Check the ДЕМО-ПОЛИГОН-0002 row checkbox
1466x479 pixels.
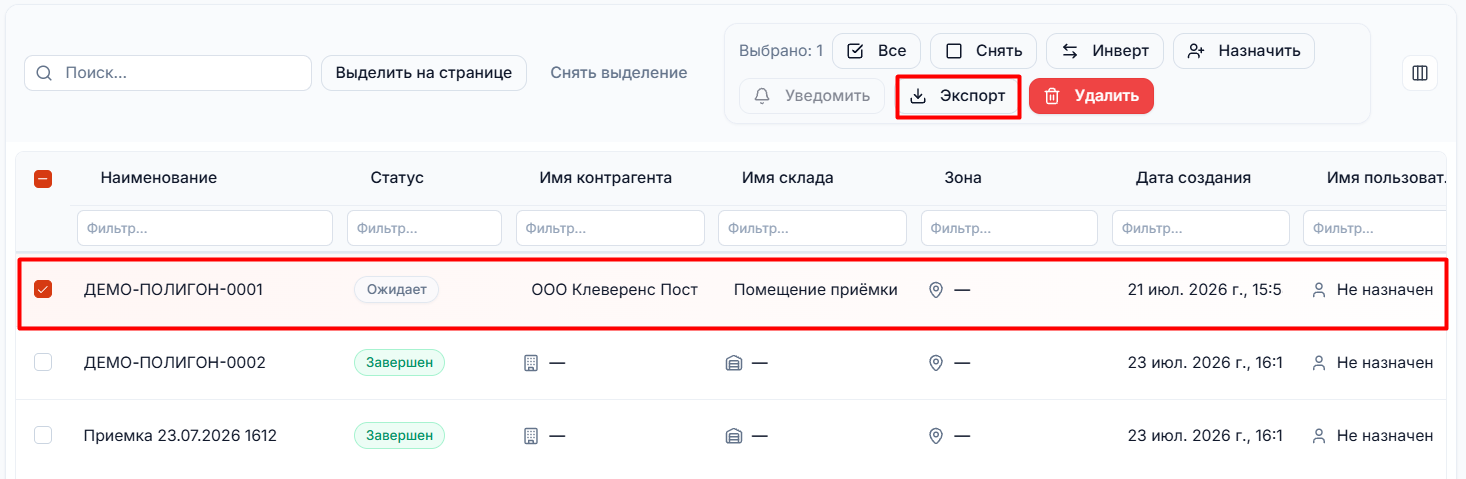click(43, 362)
